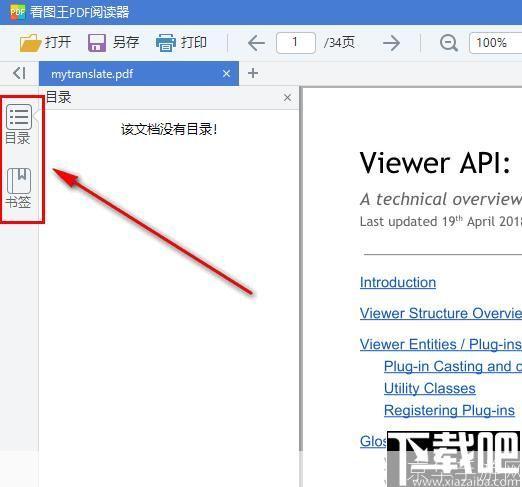522x487 pixels.
Task: Show the 目录 panel from the sidebar
Action: [18, 124]
